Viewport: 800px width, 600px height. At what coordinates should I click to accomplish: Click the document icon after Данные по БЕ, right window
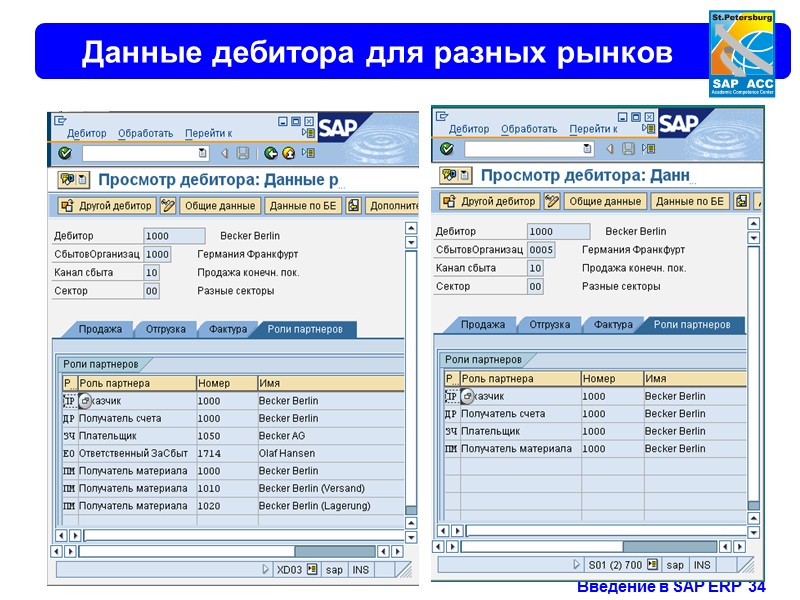[741, 201]
